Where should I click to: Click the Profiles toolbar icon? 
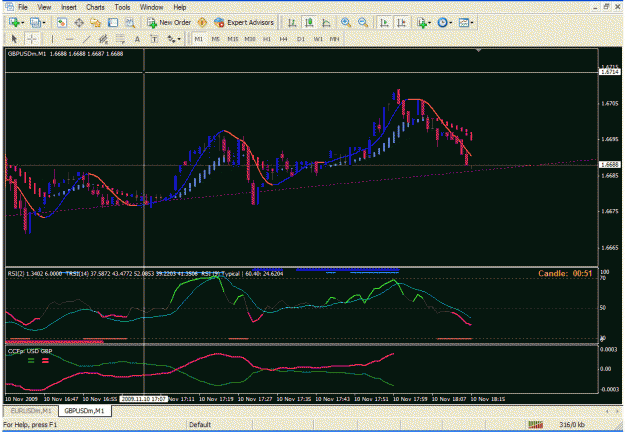click(35, 23)
